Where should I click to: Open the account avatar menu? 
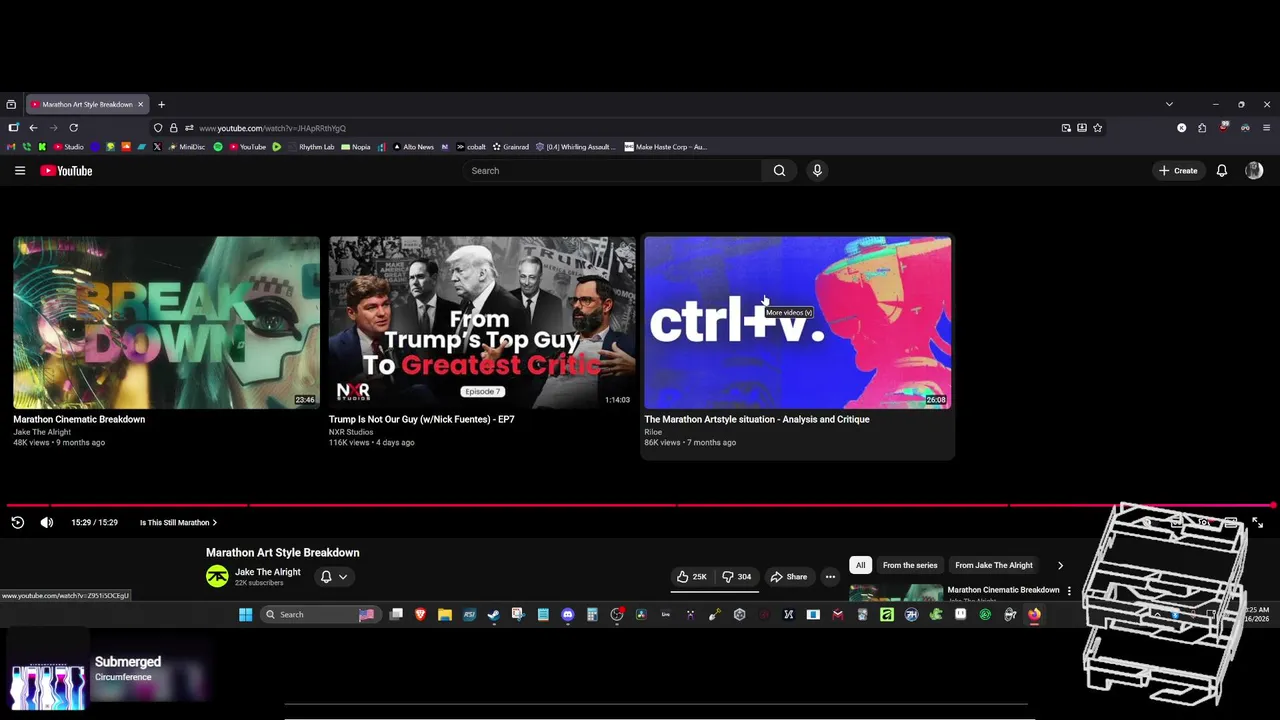pyautogui.click(x=1254, y=171)
